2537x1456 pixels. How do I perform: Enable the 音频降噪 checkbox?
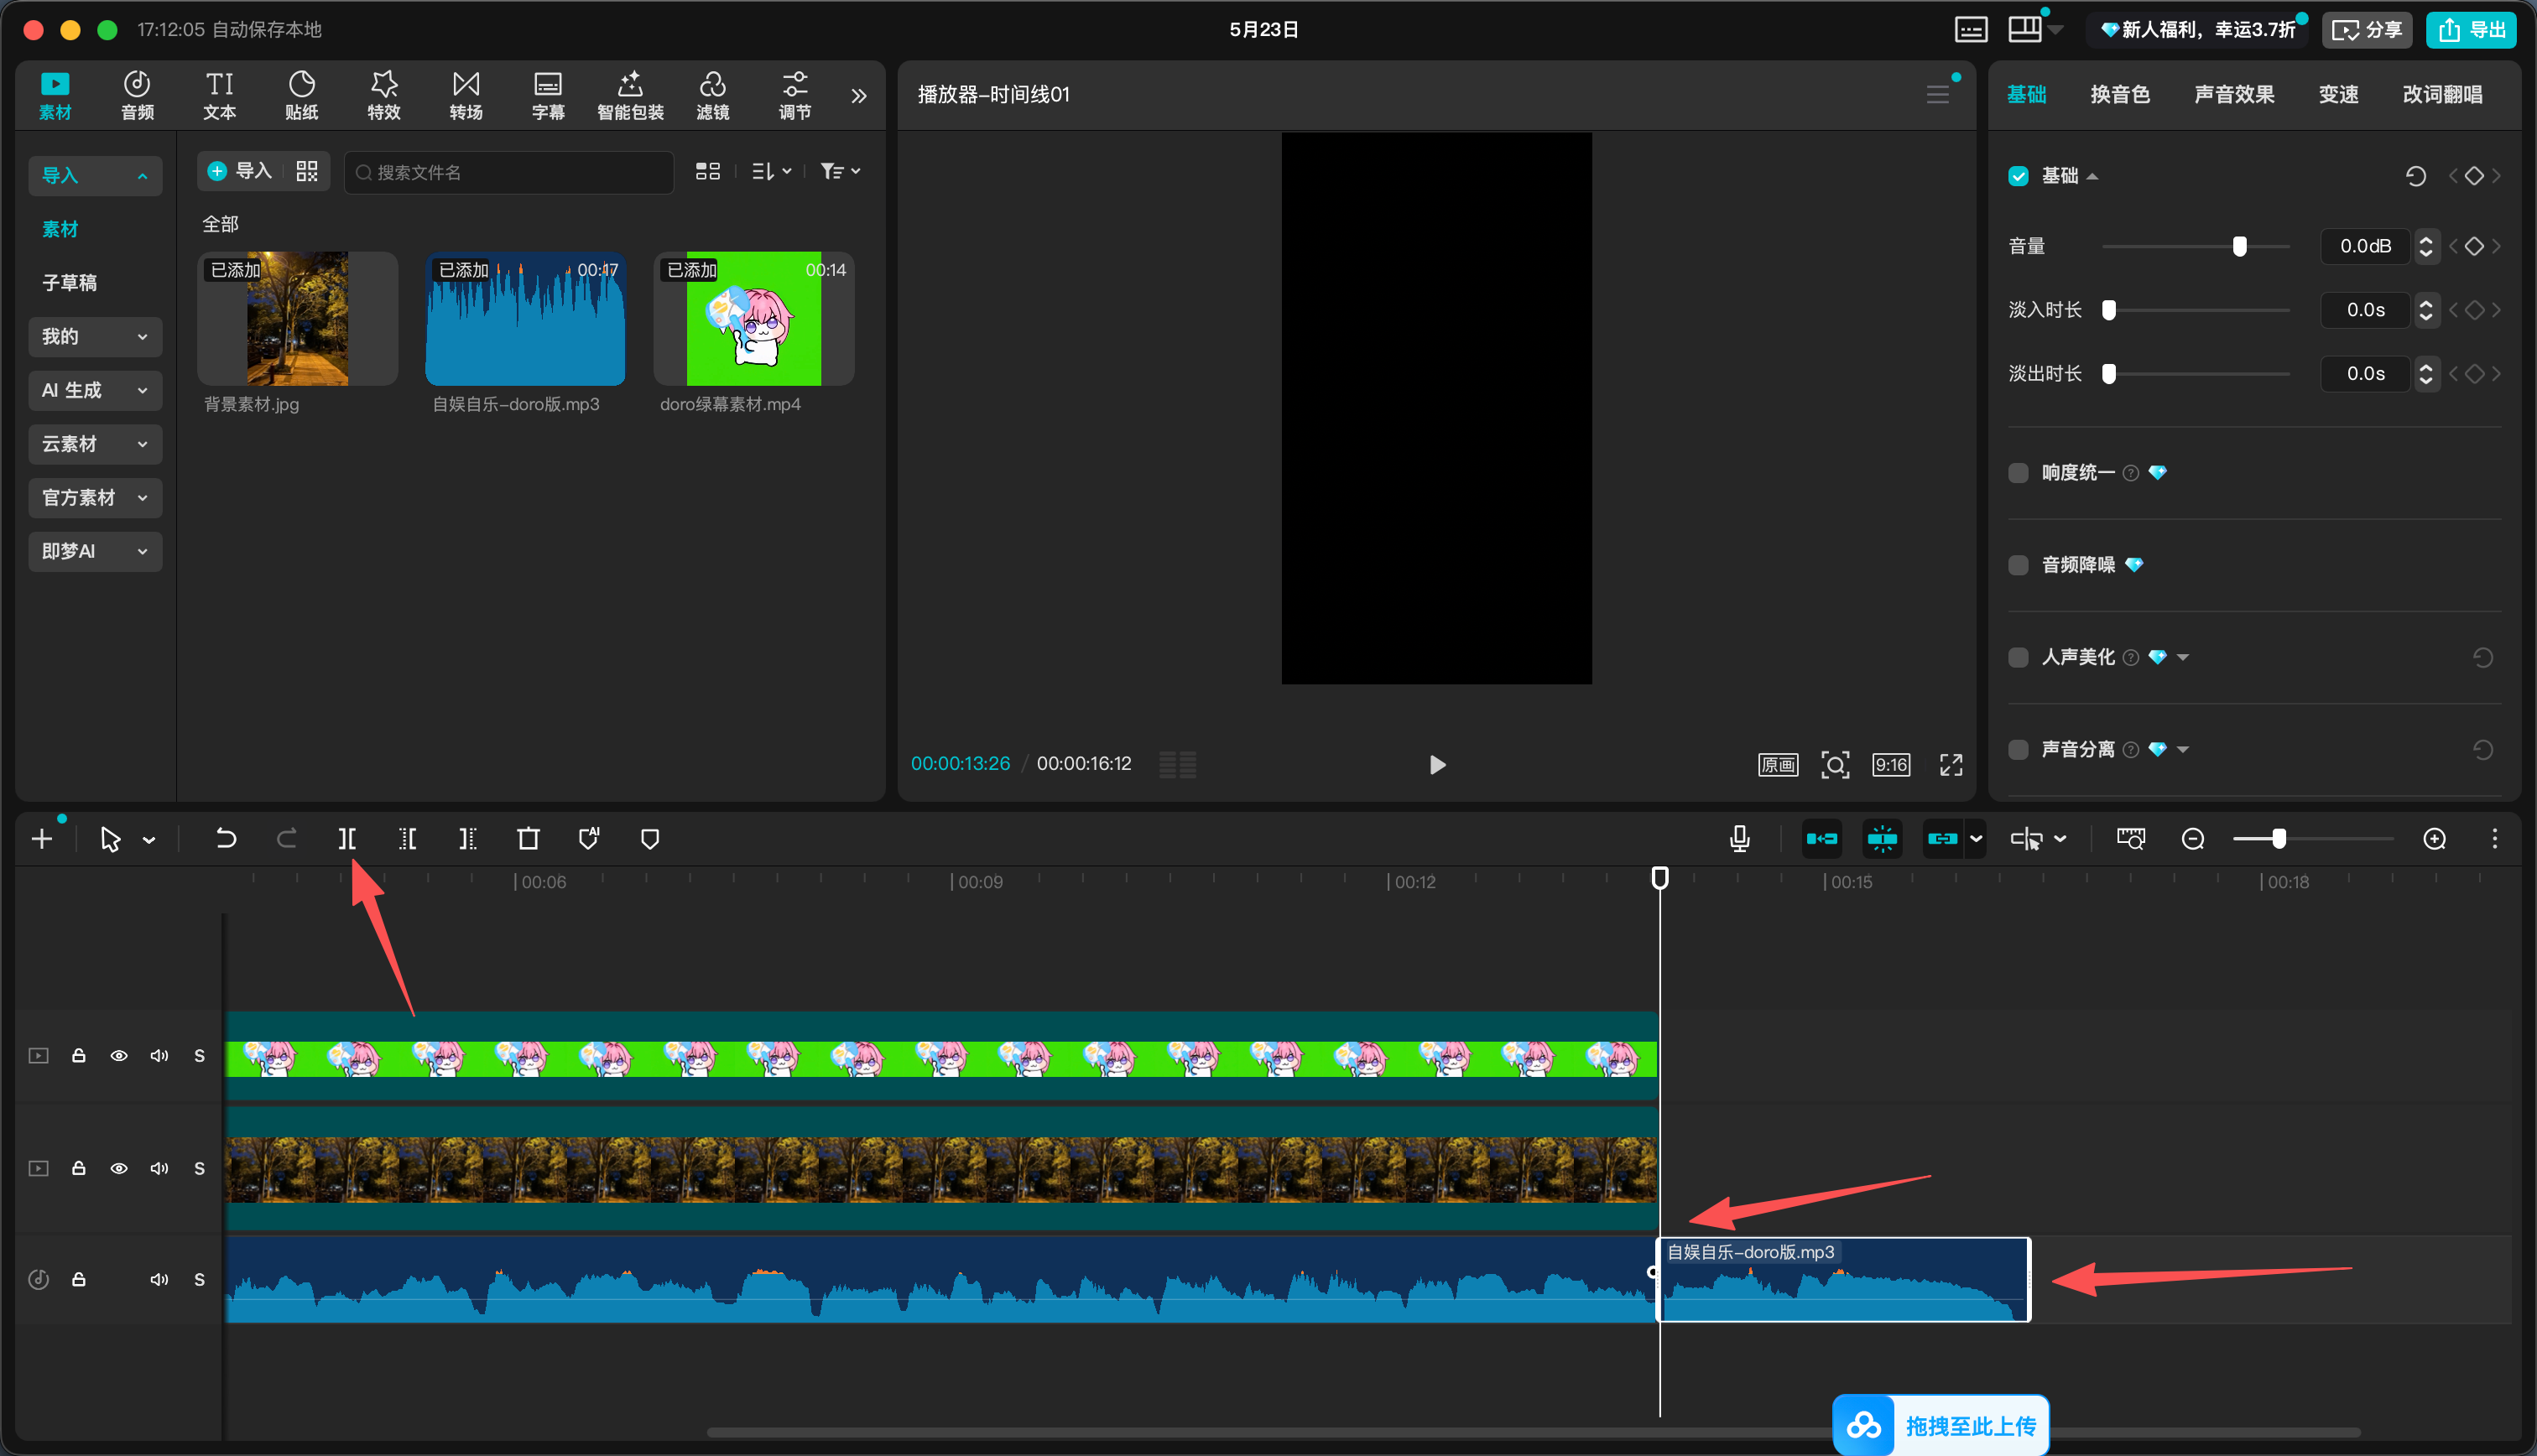(2018, 565)
